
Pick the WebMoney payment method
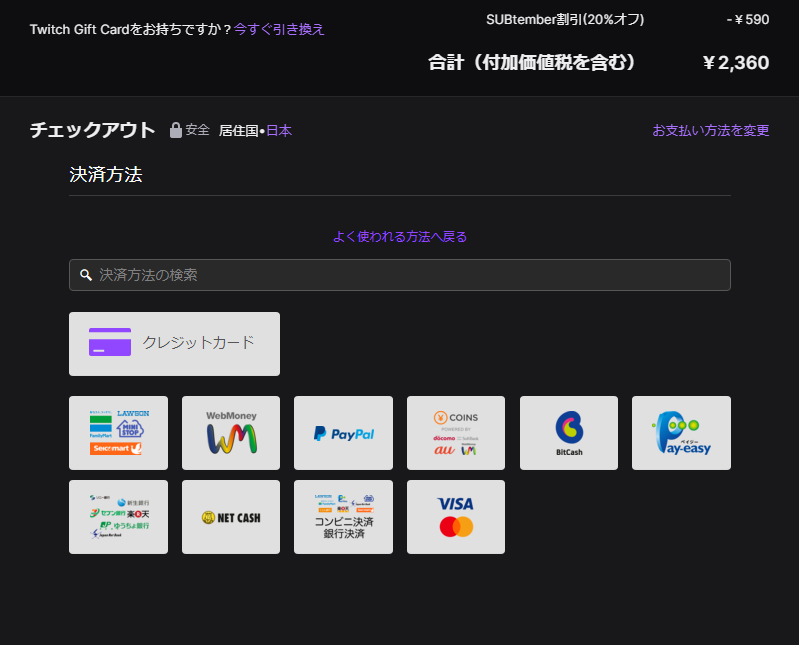pos(231,433)
